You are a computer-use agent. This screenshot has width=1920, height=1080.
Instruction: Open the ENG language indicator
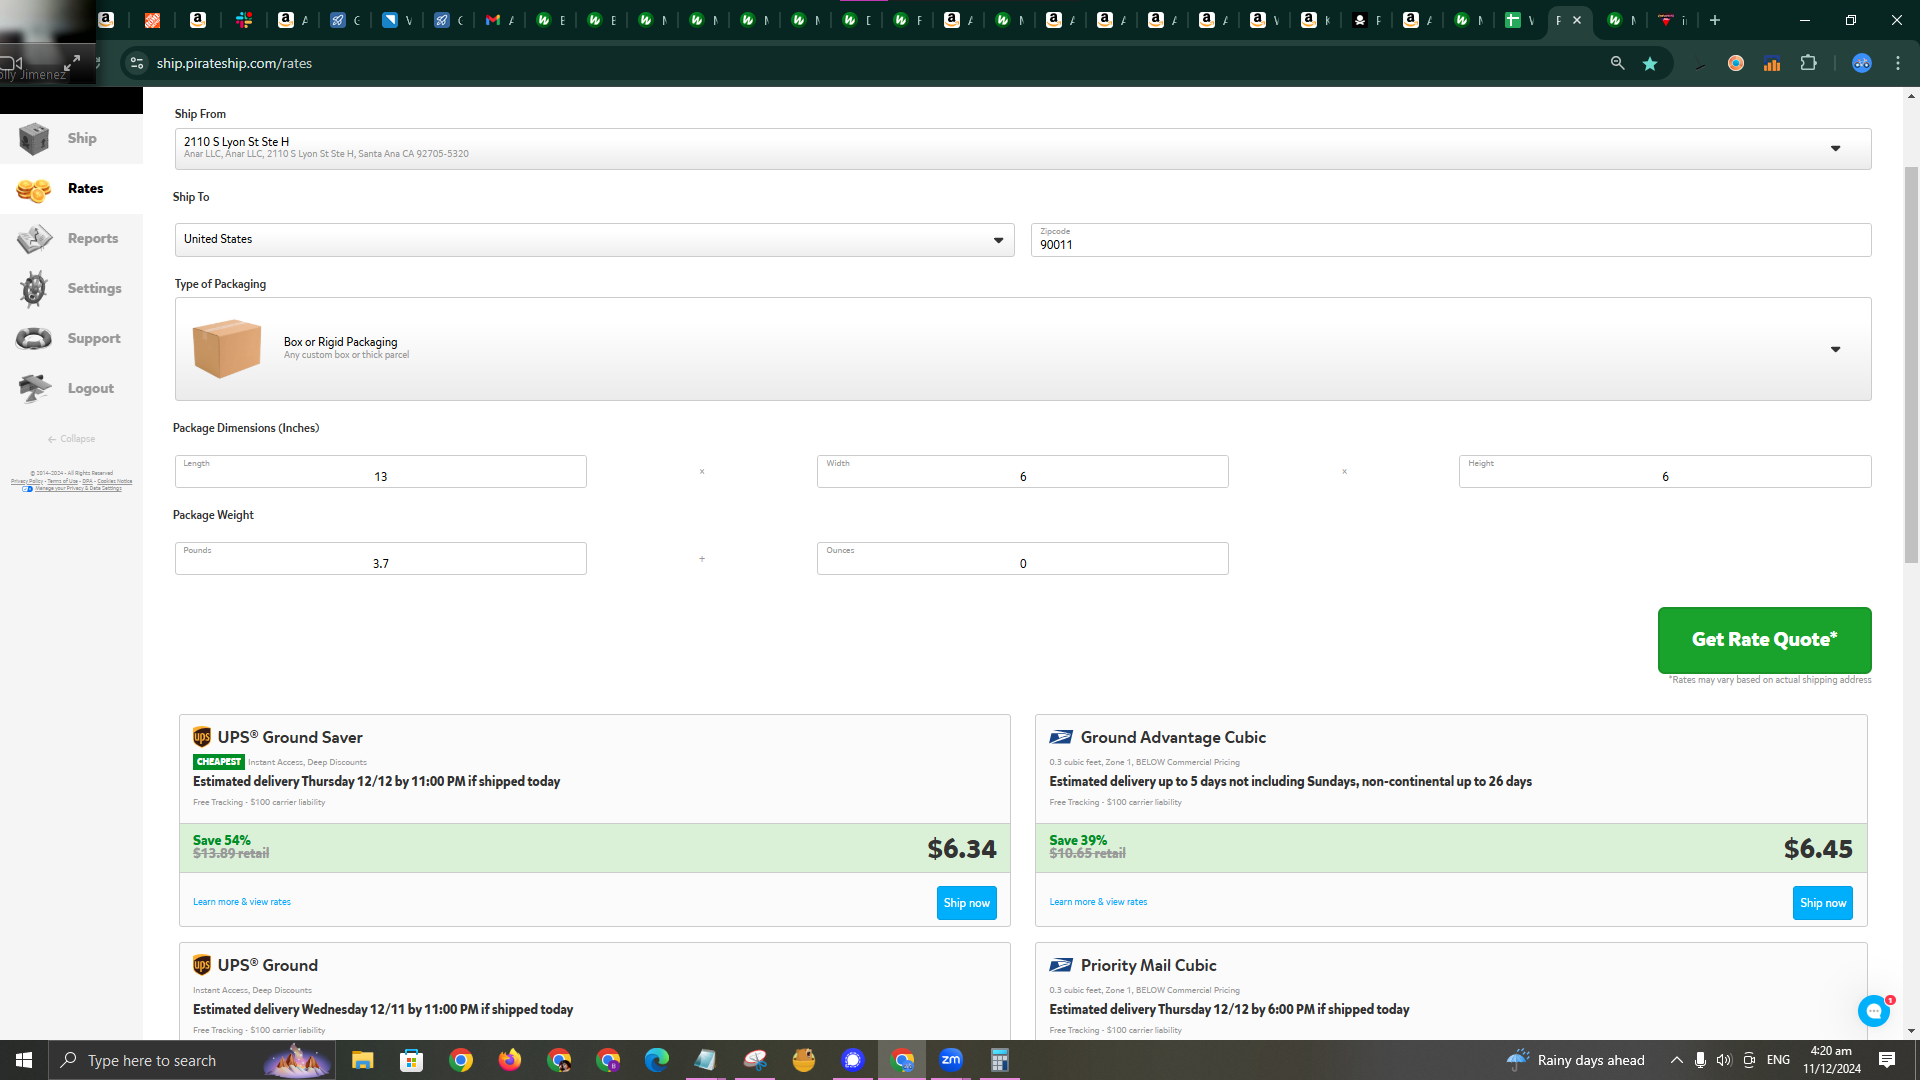tap(1778, 1060)
